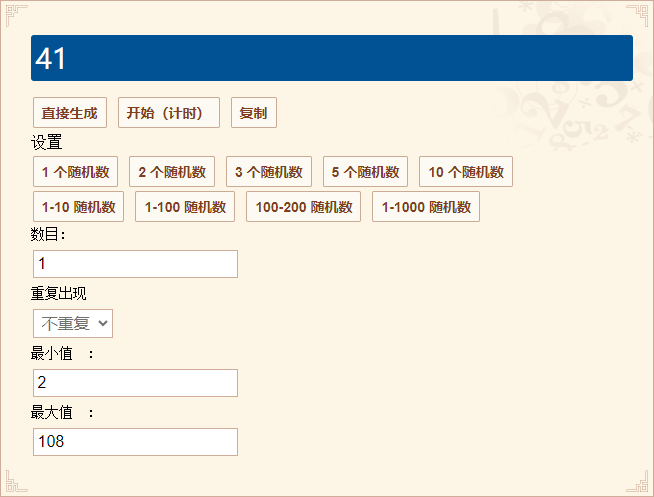Set range with 1-100 随机数 button
The image size is (654, 497).
(185, 207)
